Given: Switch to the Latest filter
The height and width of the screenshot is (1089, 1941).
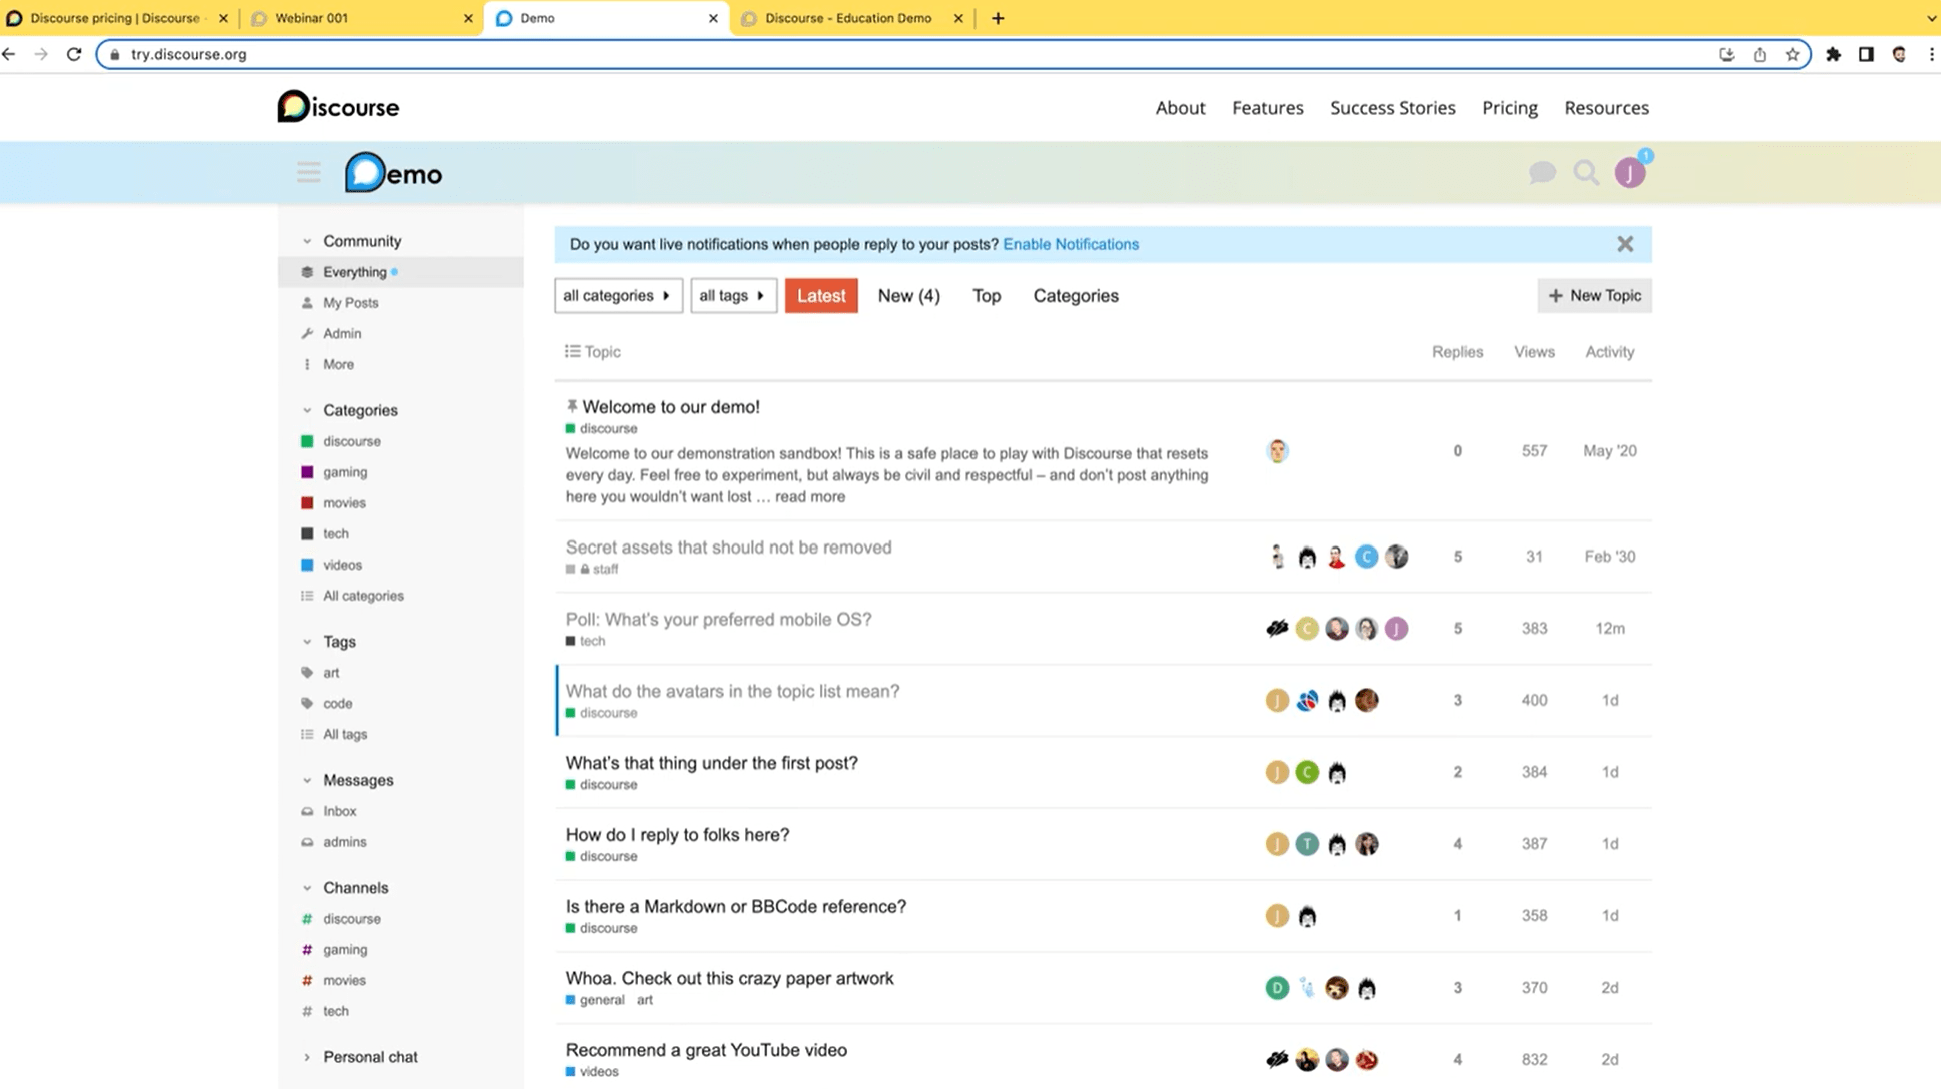Looking at the screenshot, I should click(821, 295).
